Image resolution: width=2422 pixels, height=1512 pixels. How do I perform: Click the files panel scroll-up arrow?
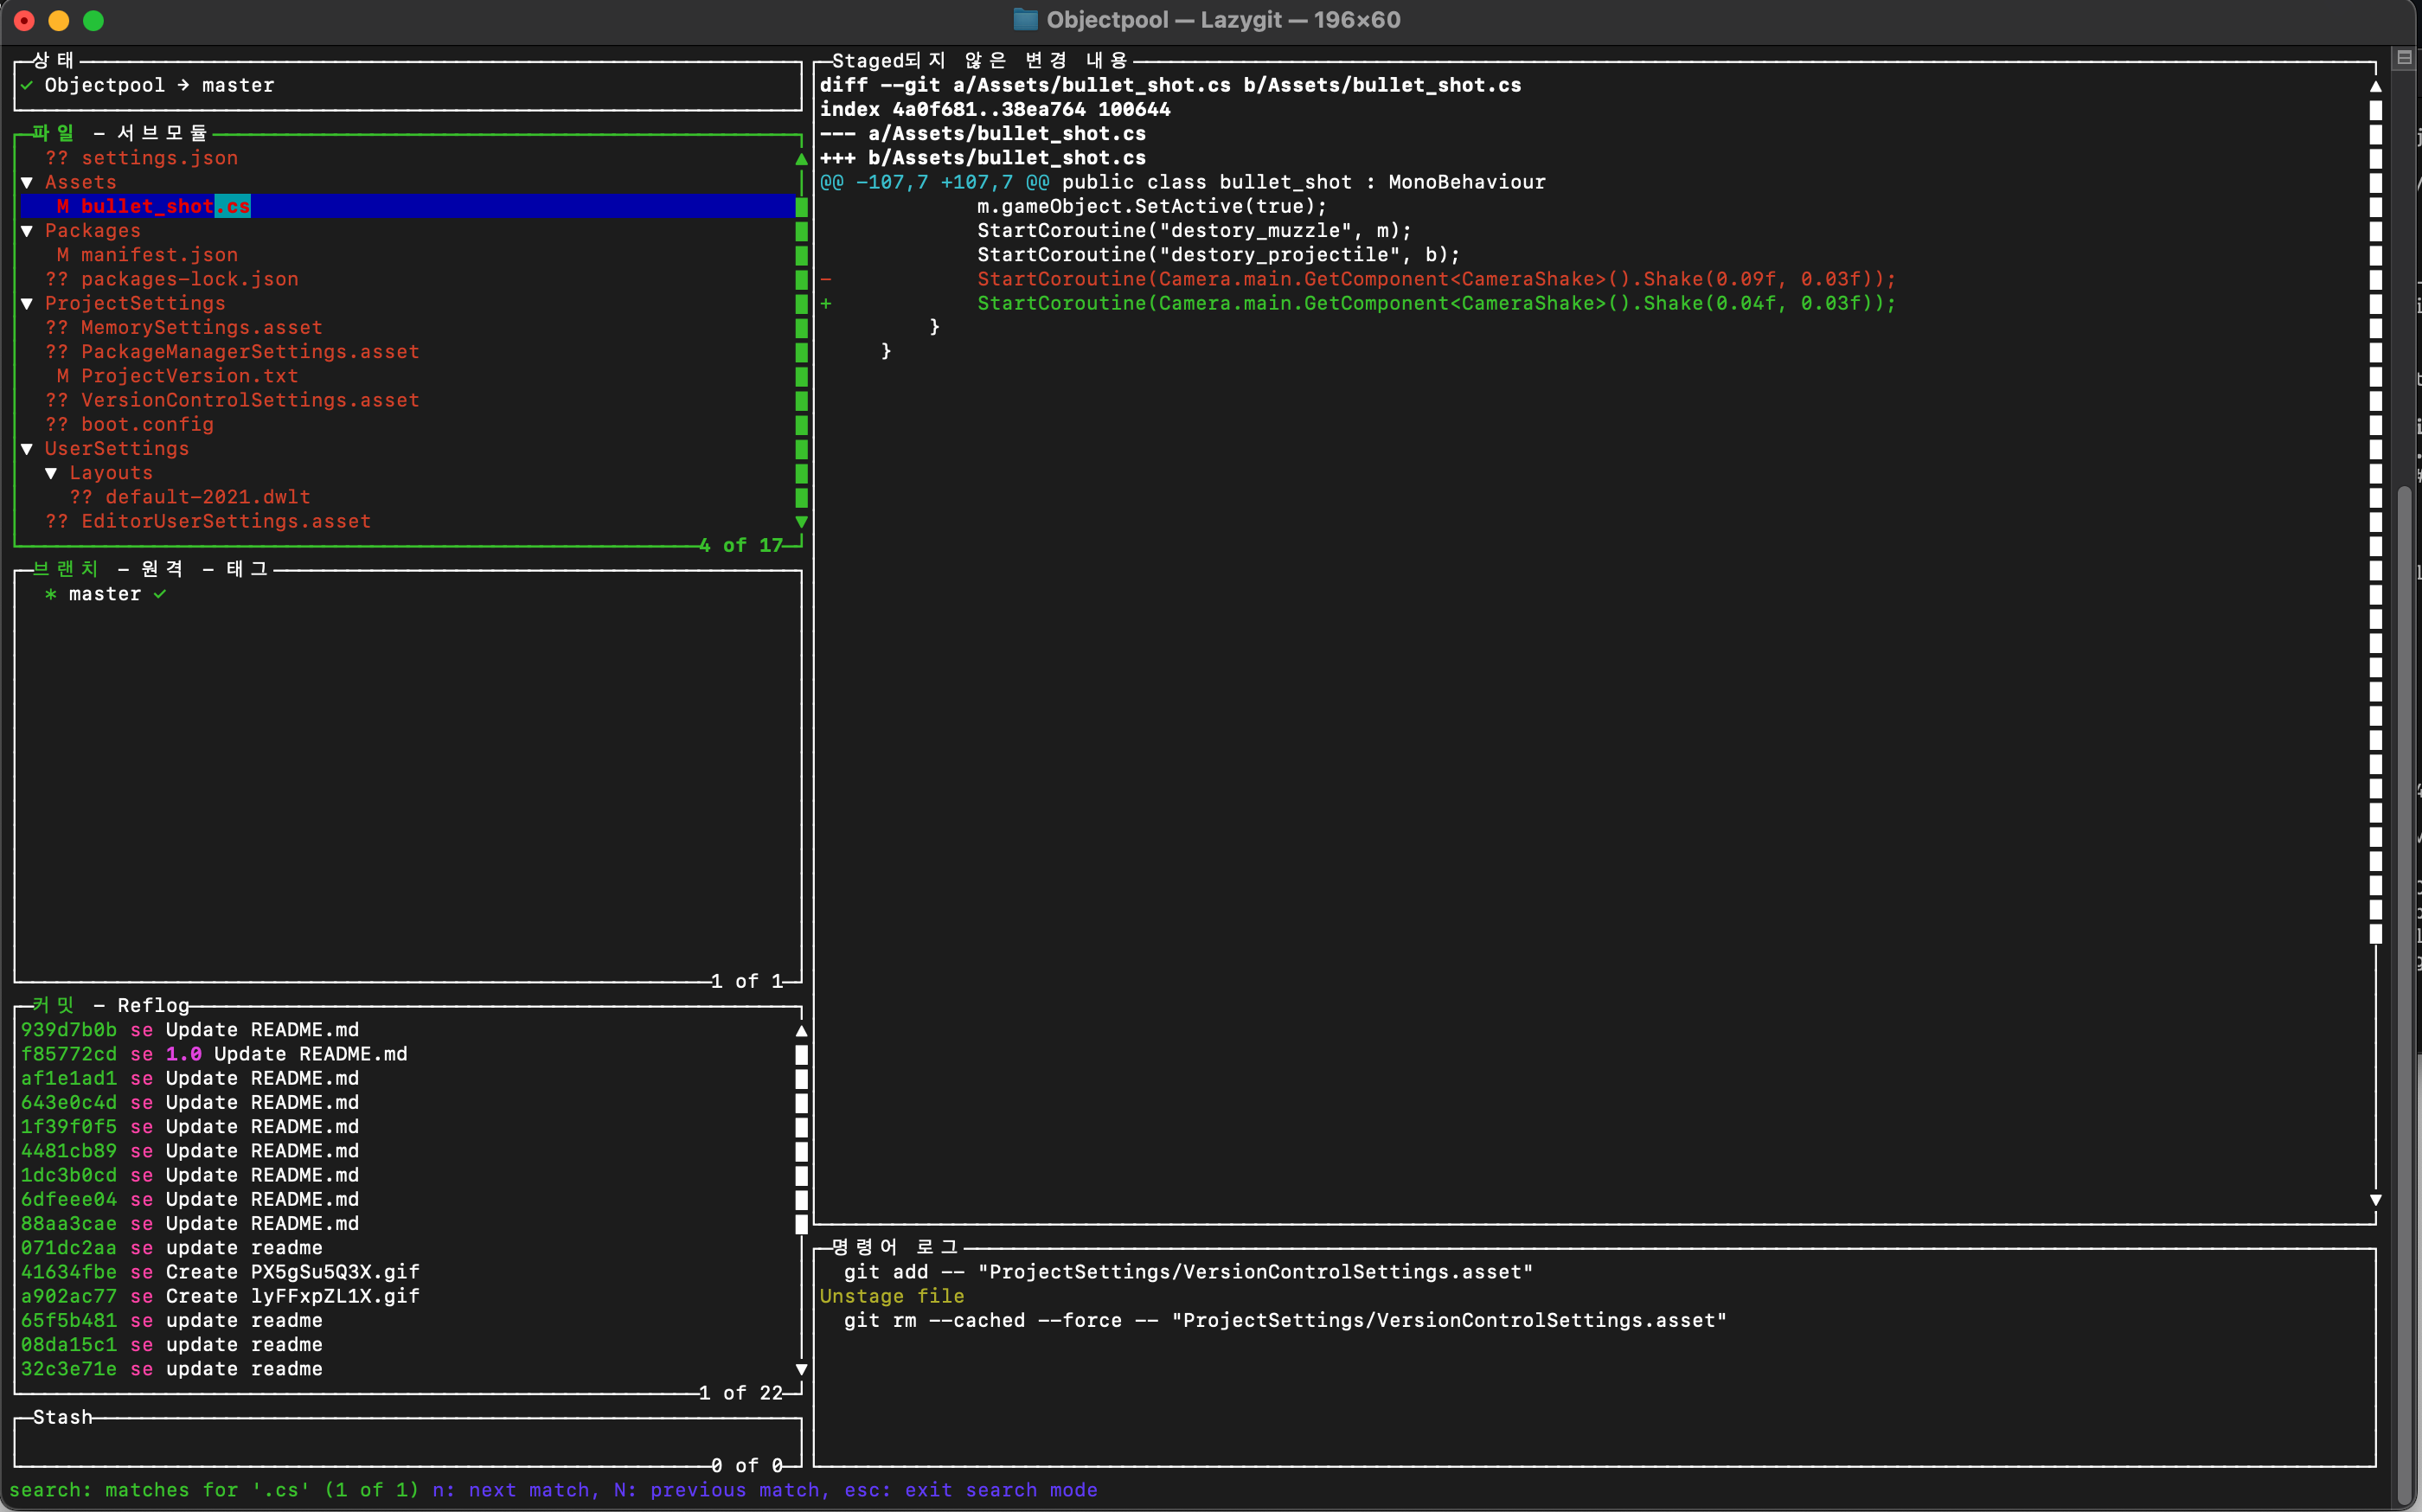pyautogui.click(x=801, y=159)
